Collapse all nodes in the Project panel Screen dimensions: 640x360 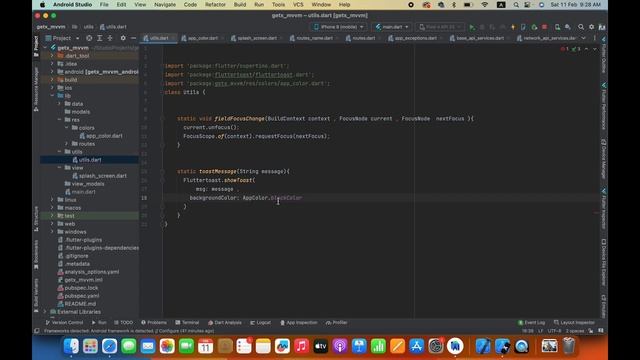point(110,38)
